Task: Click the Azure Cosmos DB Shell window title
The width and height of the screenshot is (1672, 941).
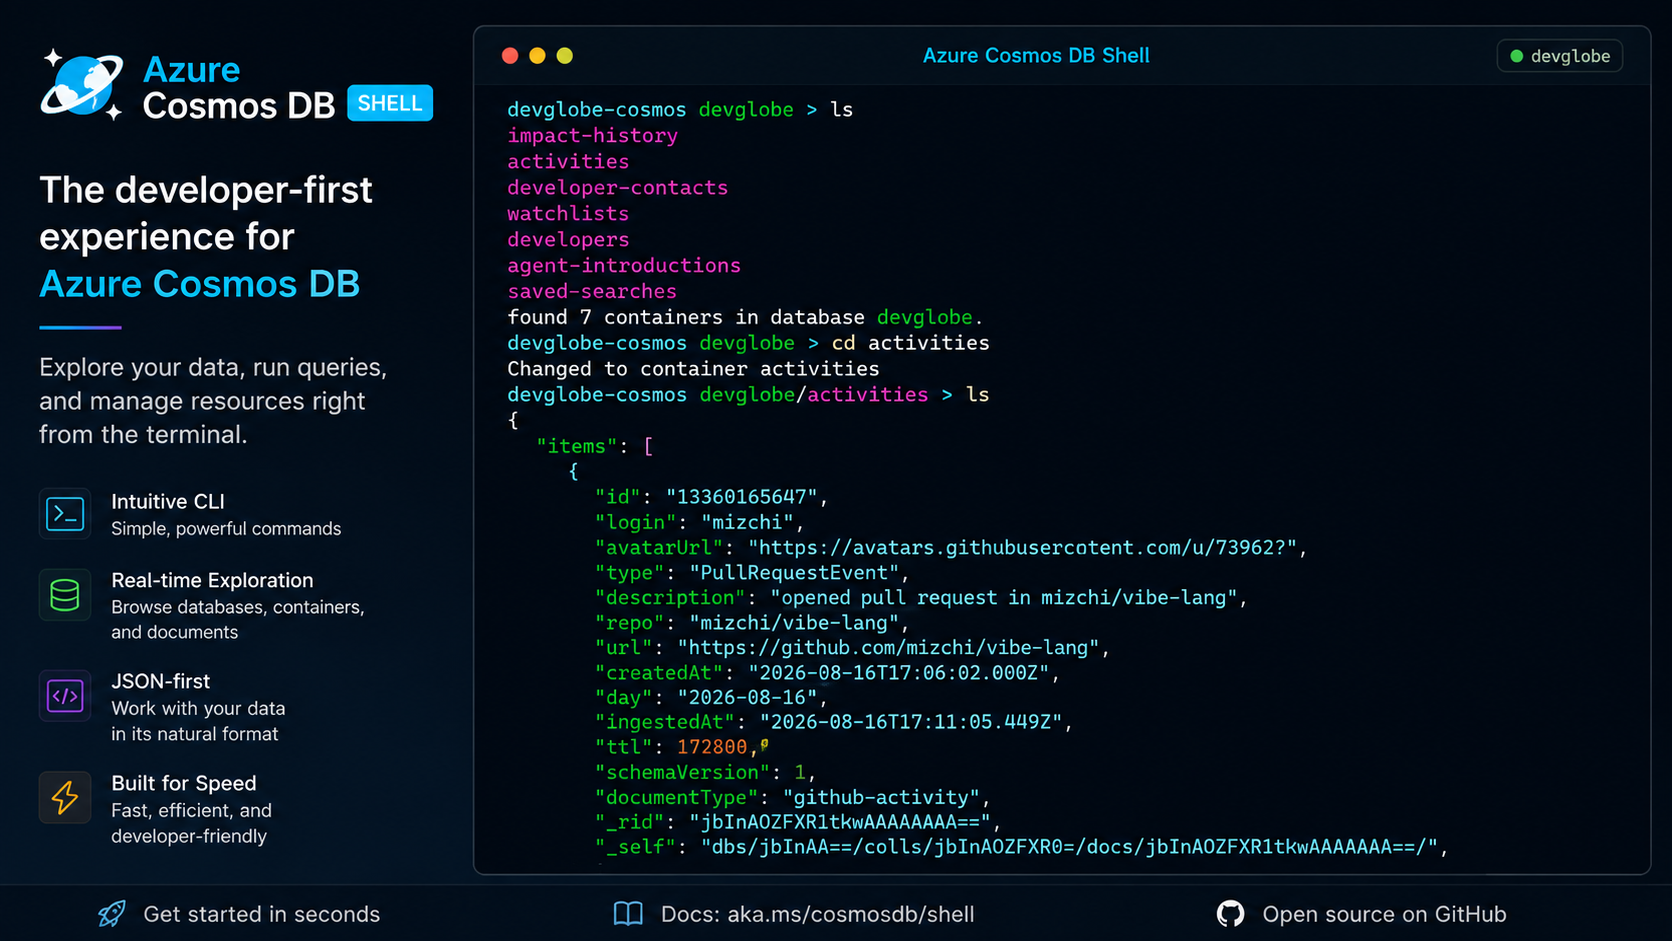Action: tap(1036, 56)
